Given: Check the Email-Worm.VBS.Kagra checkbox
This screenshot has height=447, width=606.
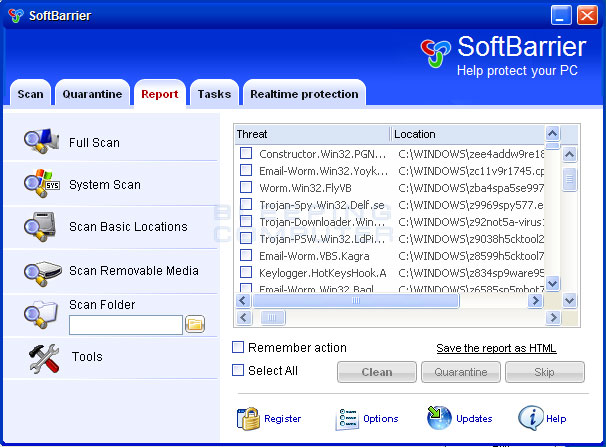Looking at the screenshot, I should pyautogui.click(x=246, y=255).
